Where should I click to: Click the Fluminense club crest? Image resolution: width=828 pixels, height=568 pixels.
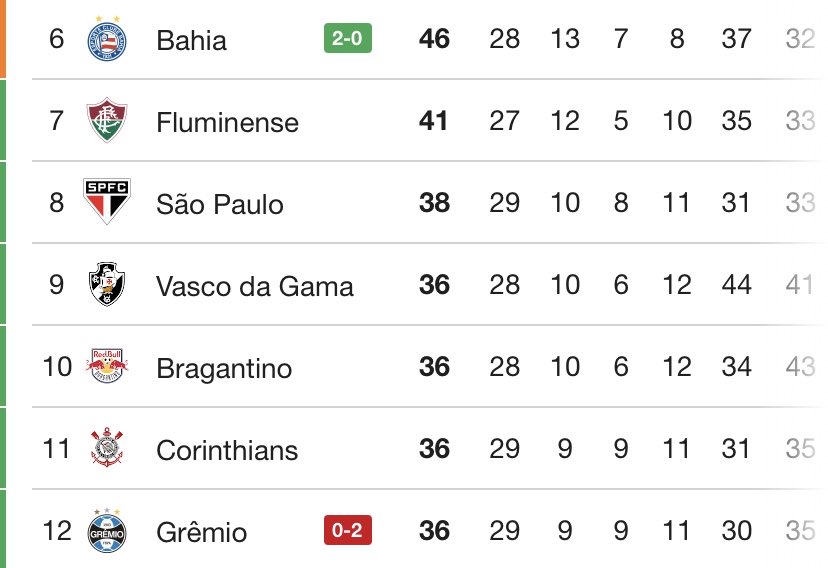(106, 121)
